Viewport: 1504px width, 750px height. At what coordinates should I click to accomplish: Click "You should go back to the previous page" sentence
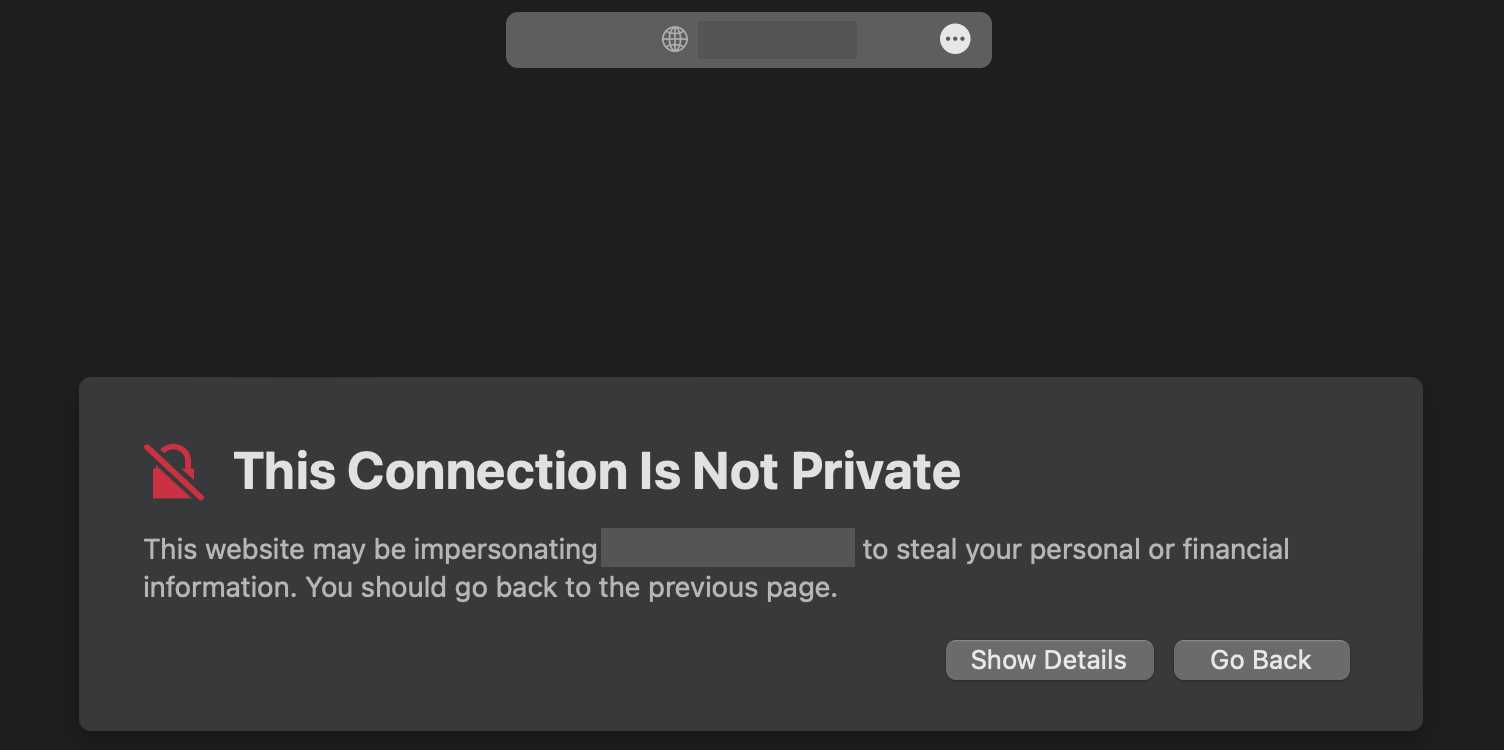click(x=571, y=588)
